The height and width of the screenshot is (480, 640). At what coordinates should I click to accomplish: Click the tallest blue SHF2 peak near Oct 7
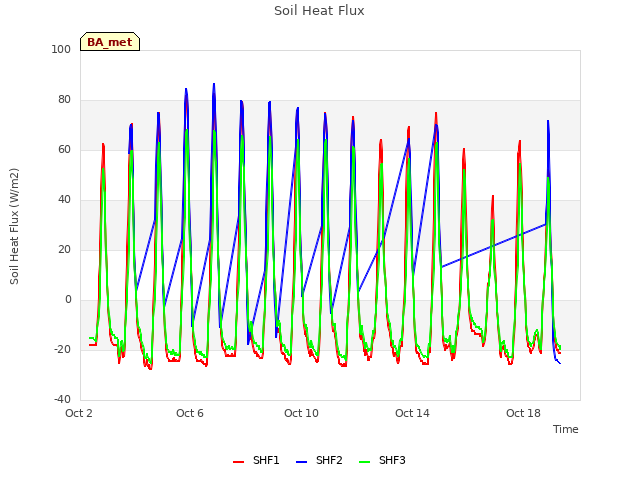[214, 84]
